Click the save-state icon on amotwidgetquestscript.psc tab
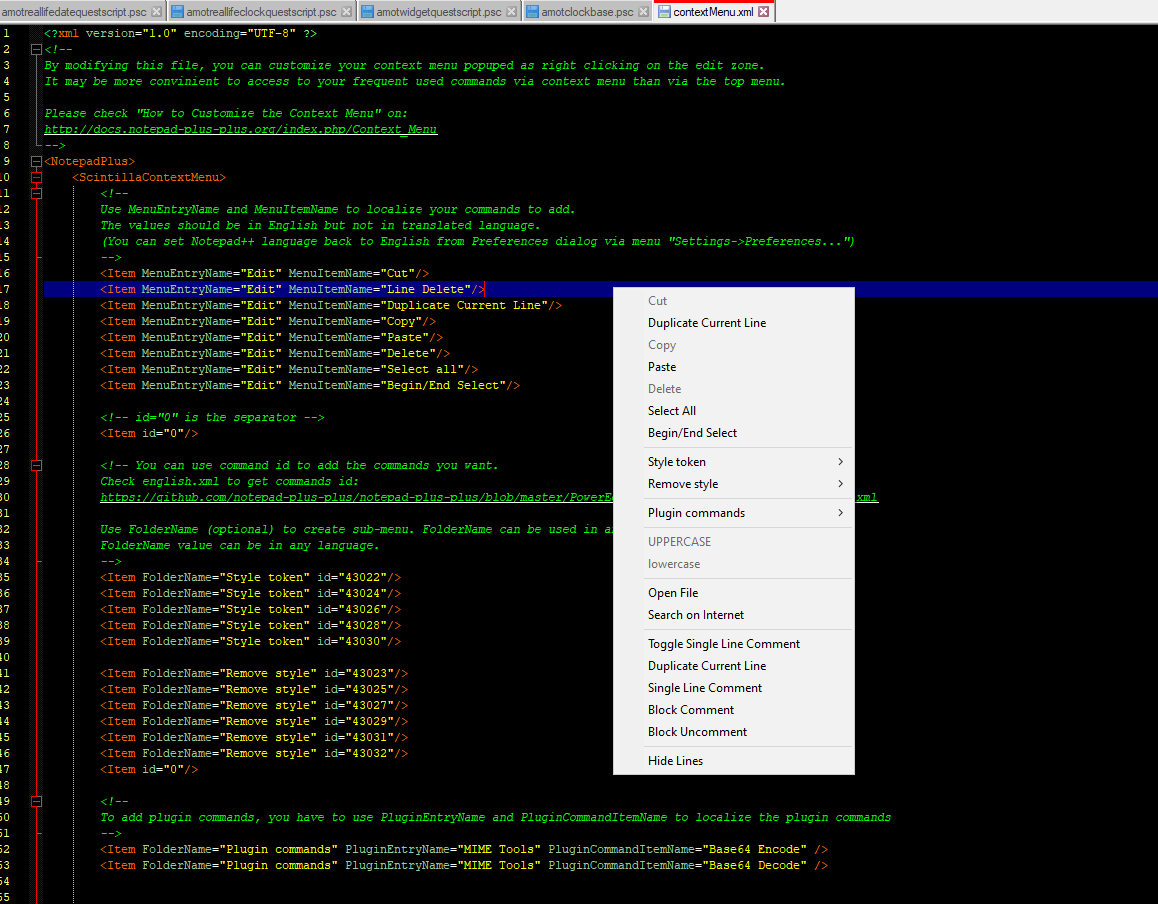This screenshot has width=1158, height=904. (367, 12)
